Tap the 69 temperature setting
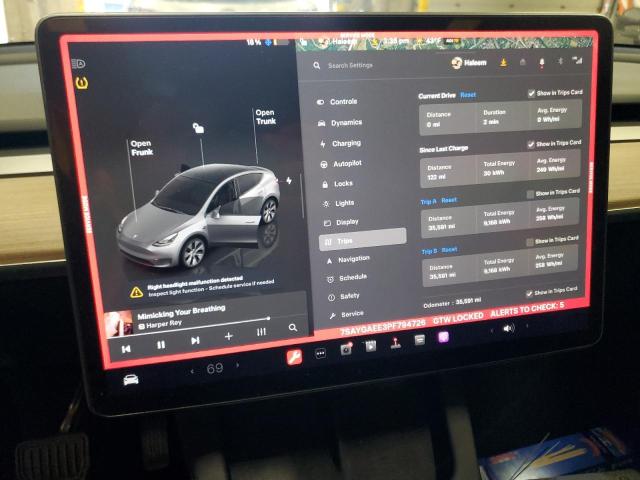 point(215,369)
